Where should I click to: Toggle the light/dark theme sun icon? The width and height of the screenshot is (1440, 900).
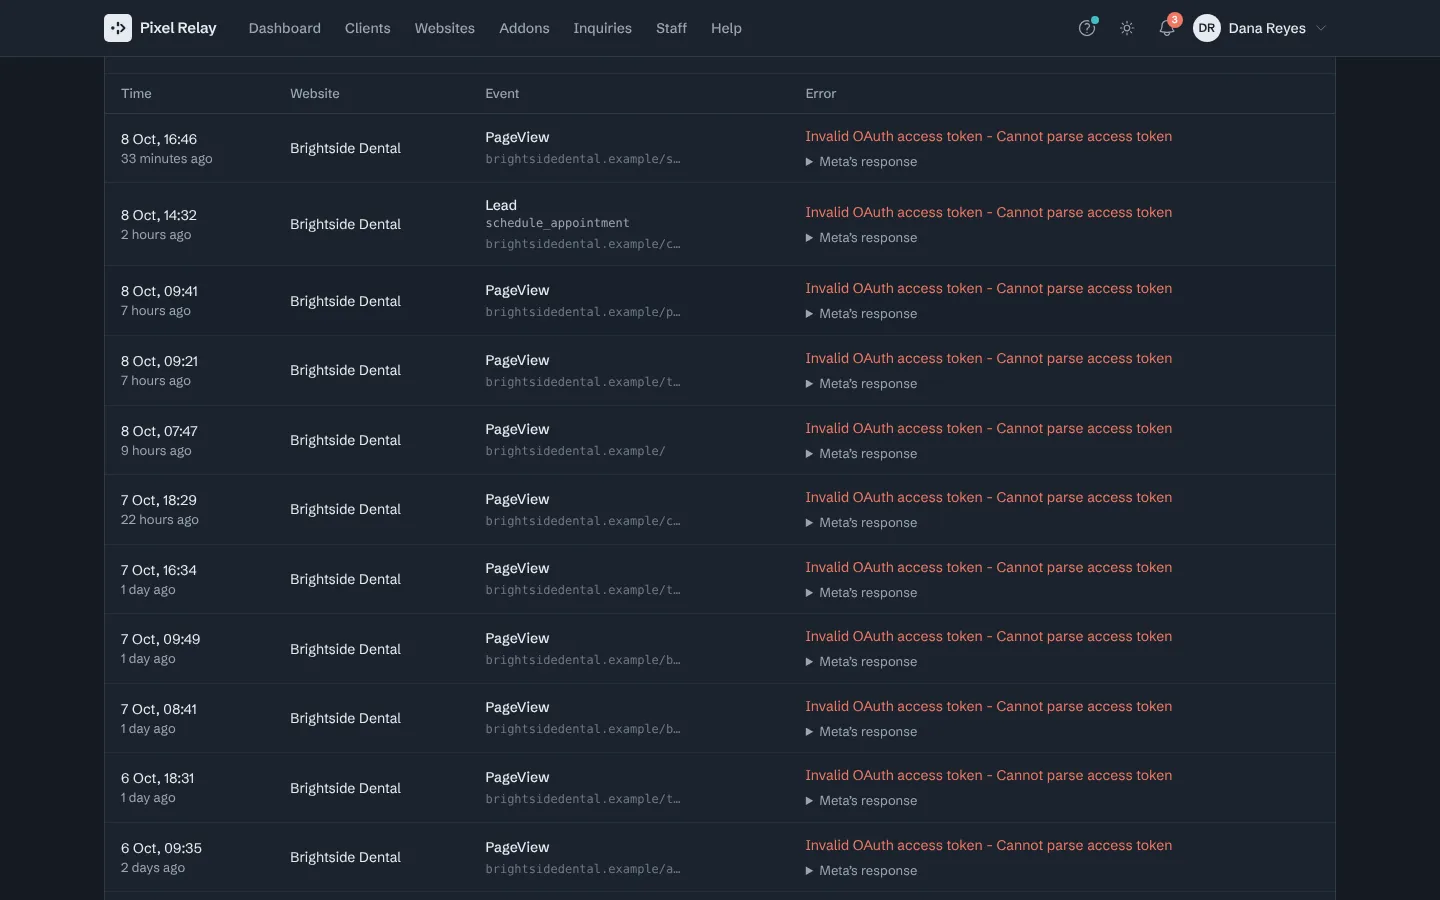click(x=1127, y=28)
